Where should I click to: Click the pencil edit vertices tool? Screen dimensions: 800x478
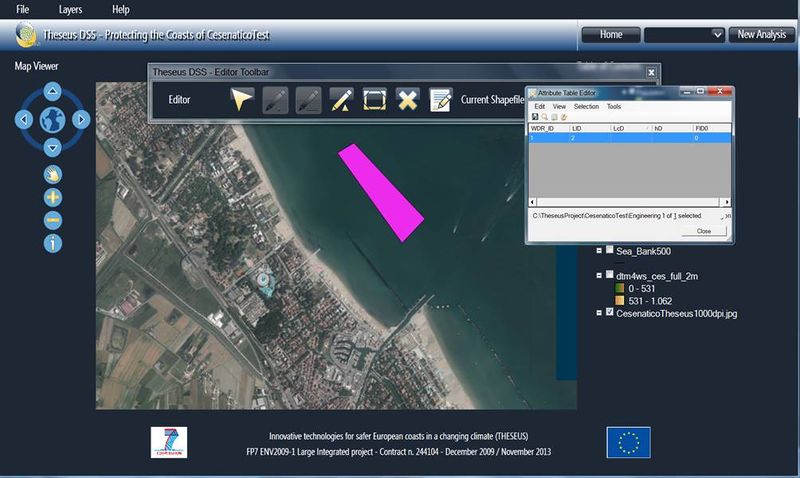342,99
